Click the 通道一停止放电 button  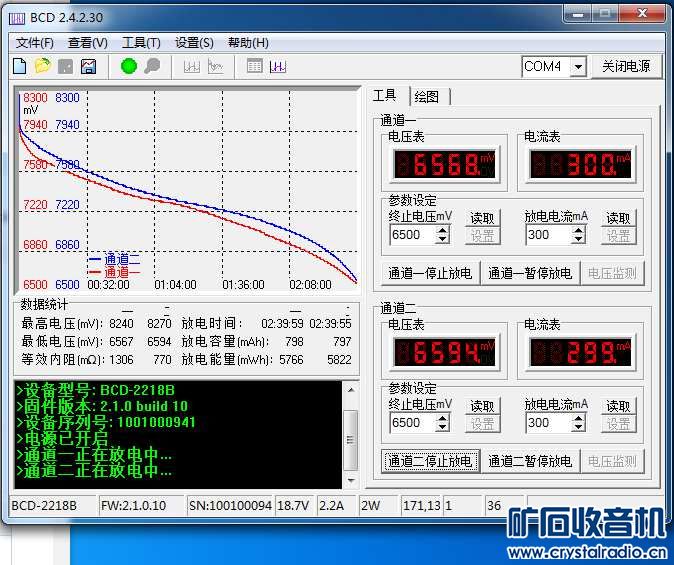[x=430, y=273]
